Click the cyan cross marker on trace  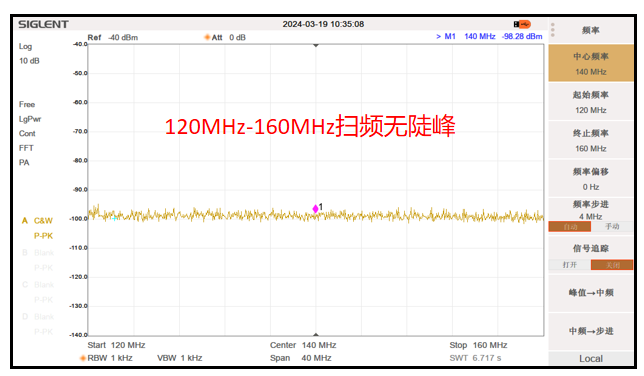tap(115, 218)
